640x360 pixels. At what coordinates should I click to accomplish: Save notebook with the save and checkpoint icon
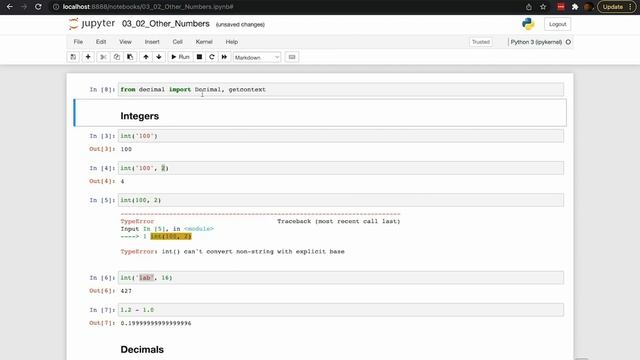[x=73, y=57]
